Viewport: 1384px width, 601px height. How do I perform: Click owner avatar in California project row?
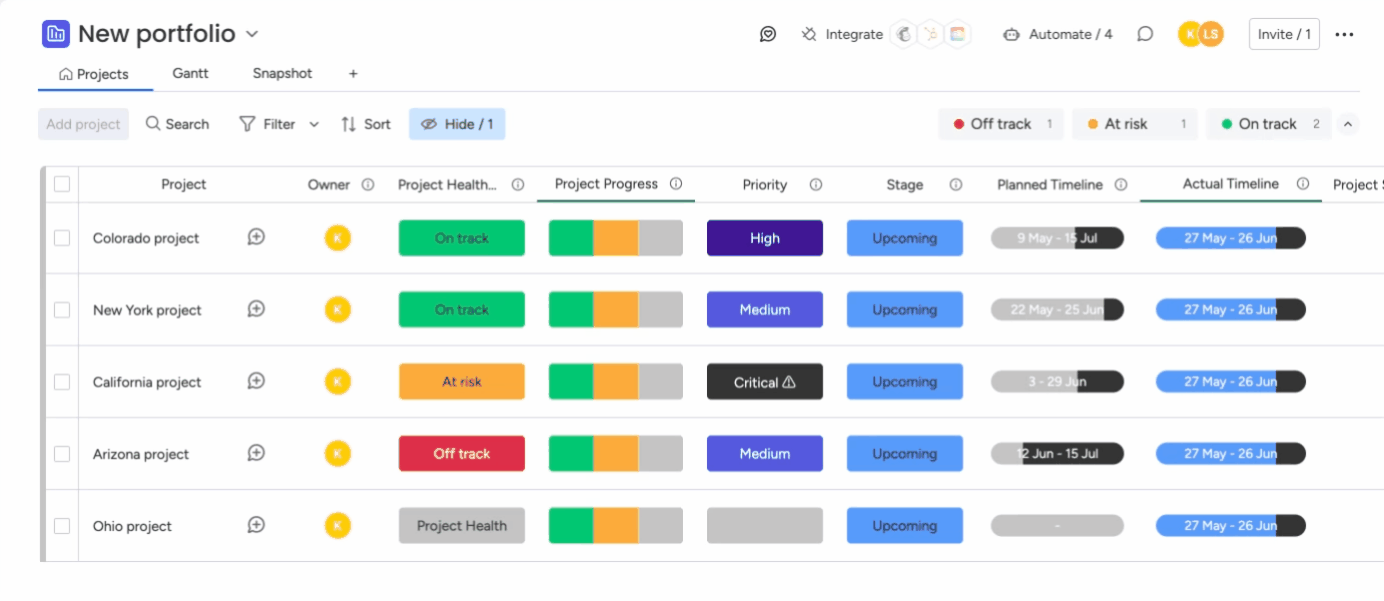[338, 381]
